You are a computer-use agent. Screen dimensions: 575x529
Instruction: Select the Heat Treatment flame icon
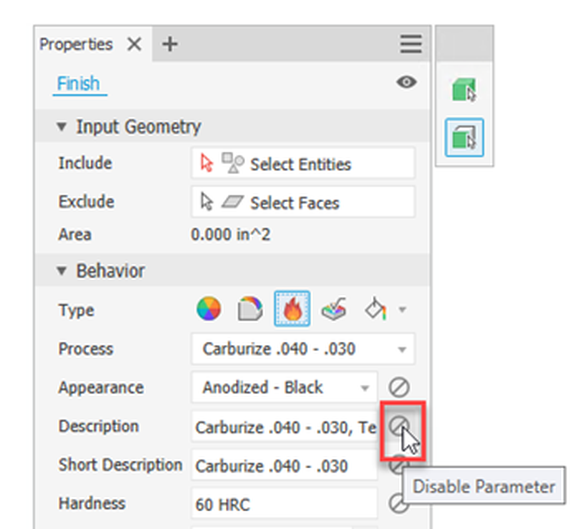(292, 309)
